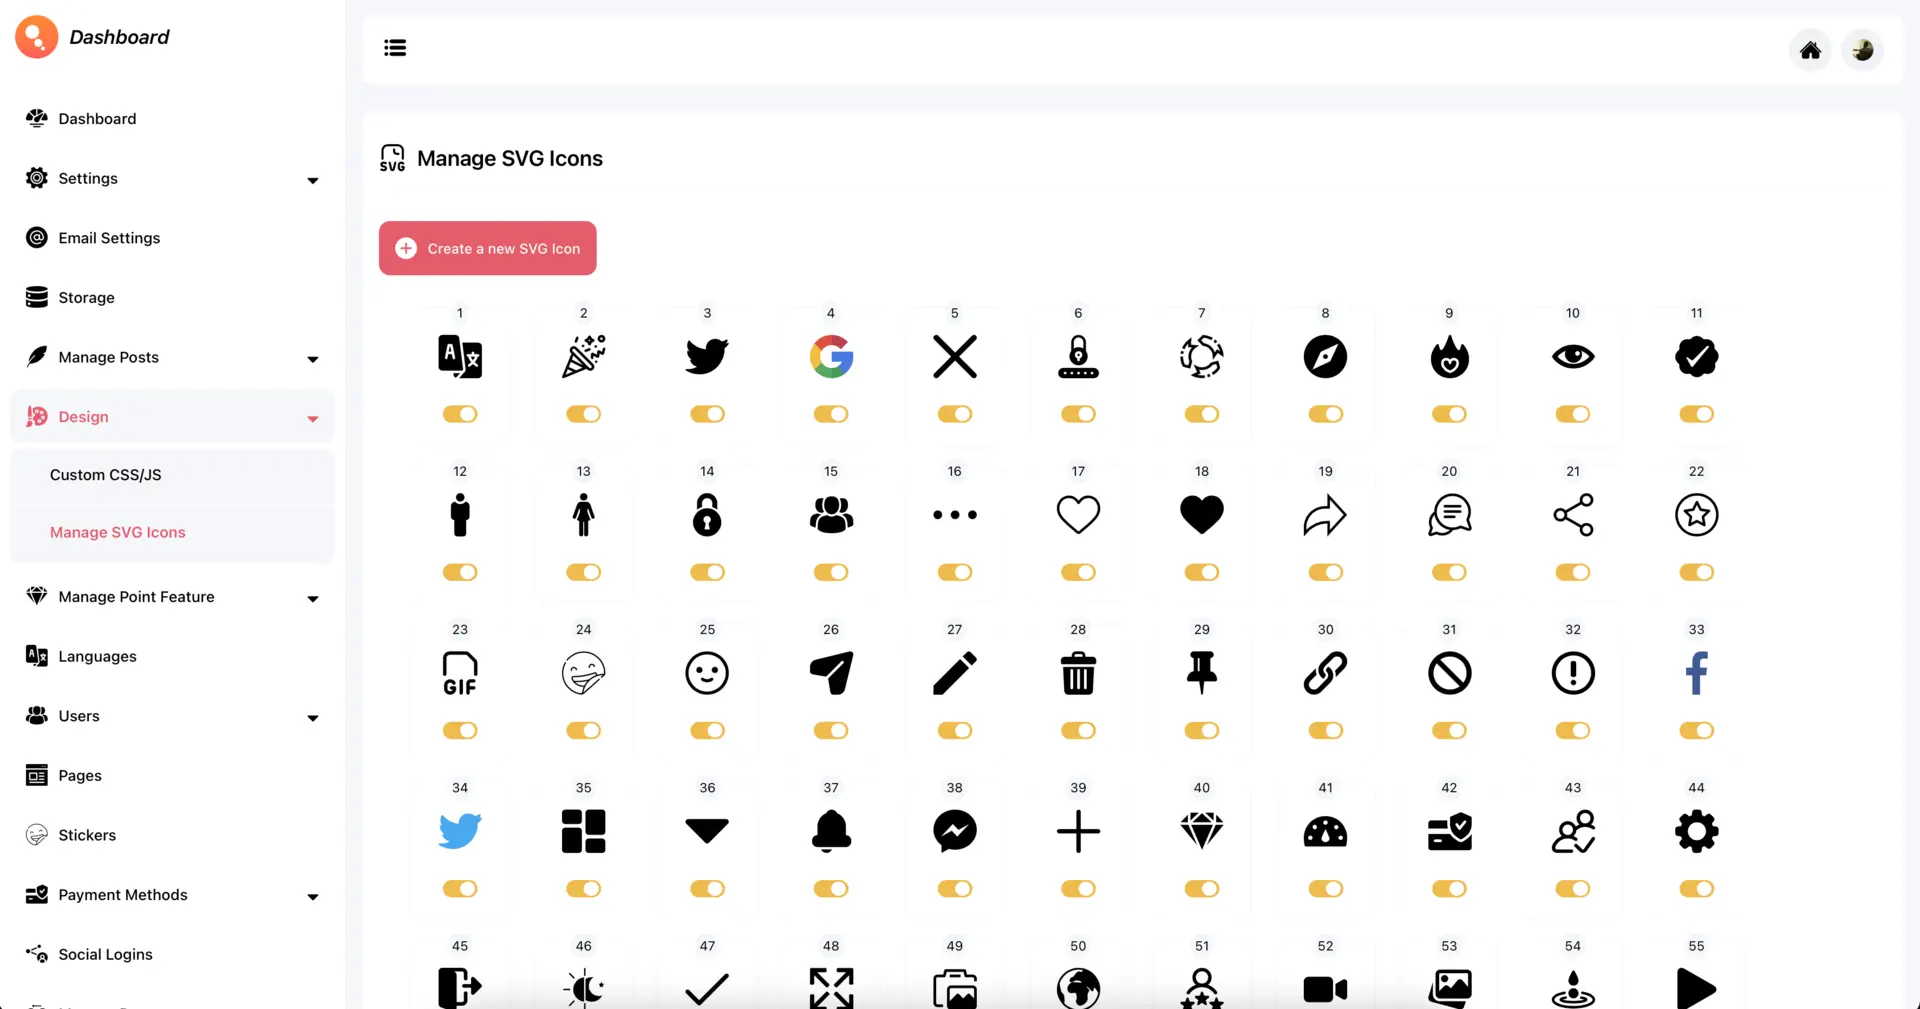Select the Google logo SVG icon
This screenshot has width=1920, height=1009.
pos(831,356)
